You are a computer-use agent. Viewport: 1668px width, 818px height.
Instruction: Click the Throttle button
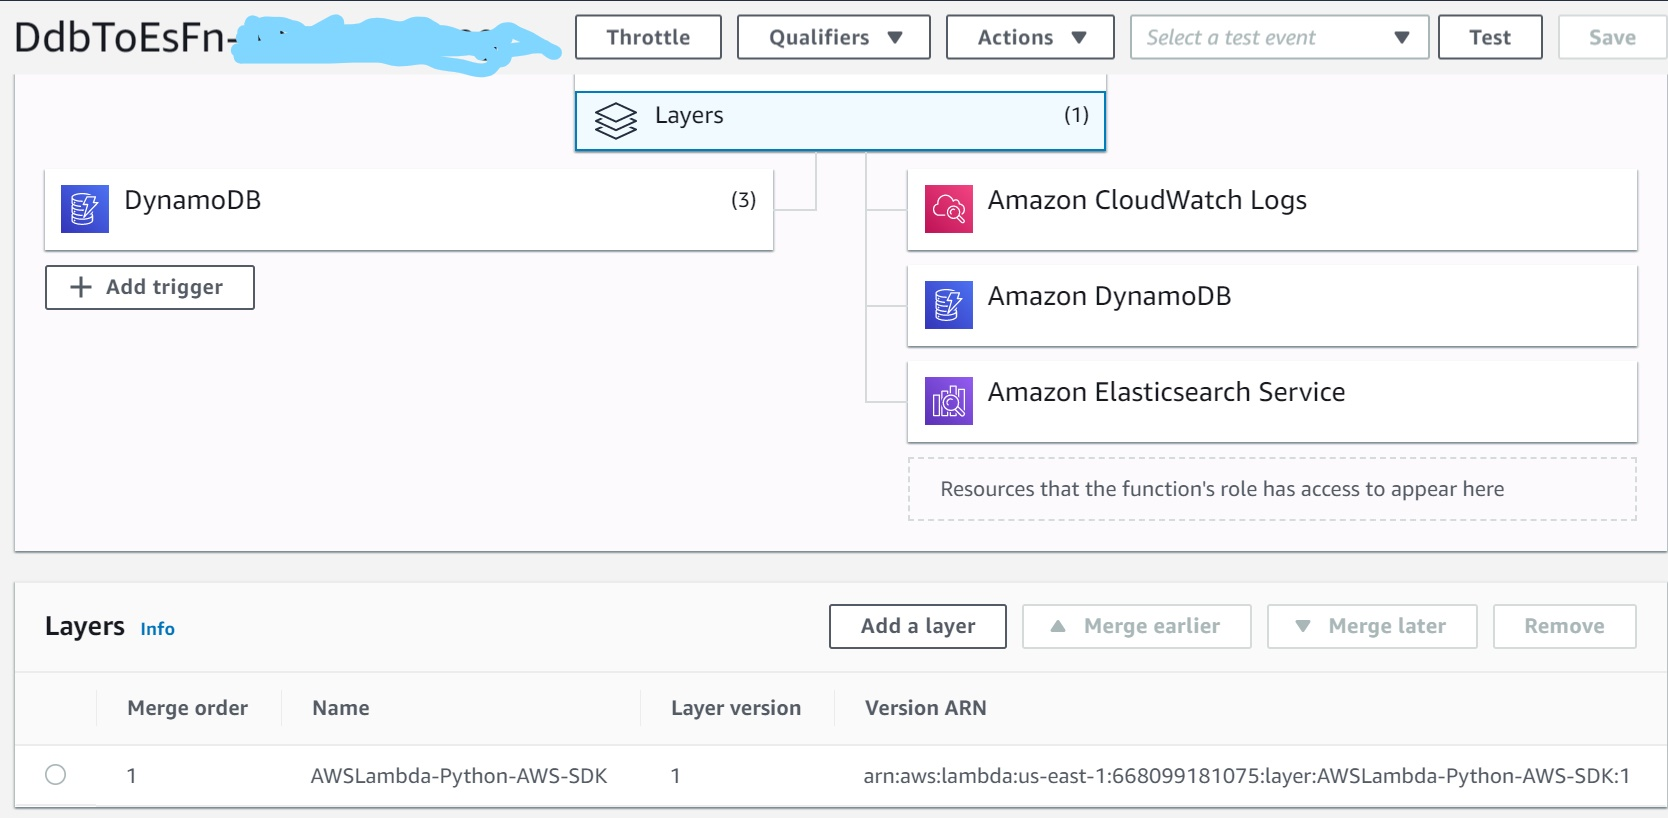point(648,37)
